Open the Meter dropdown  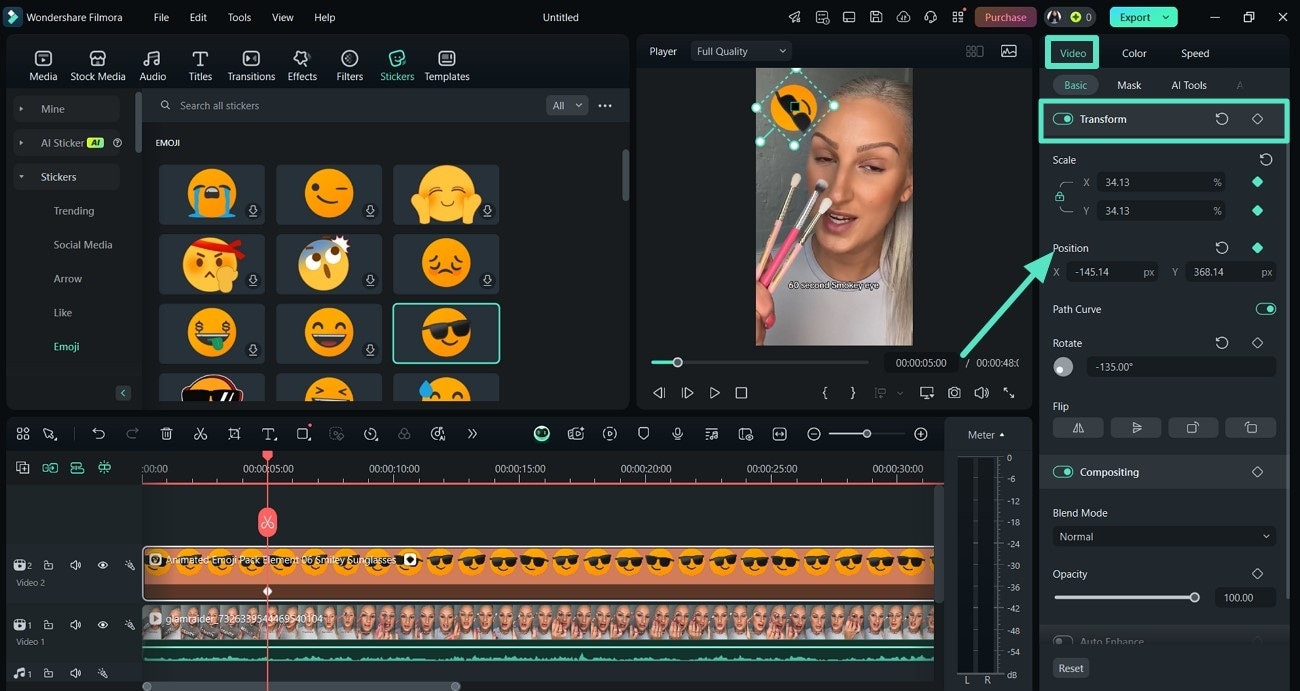click(986, 435)
